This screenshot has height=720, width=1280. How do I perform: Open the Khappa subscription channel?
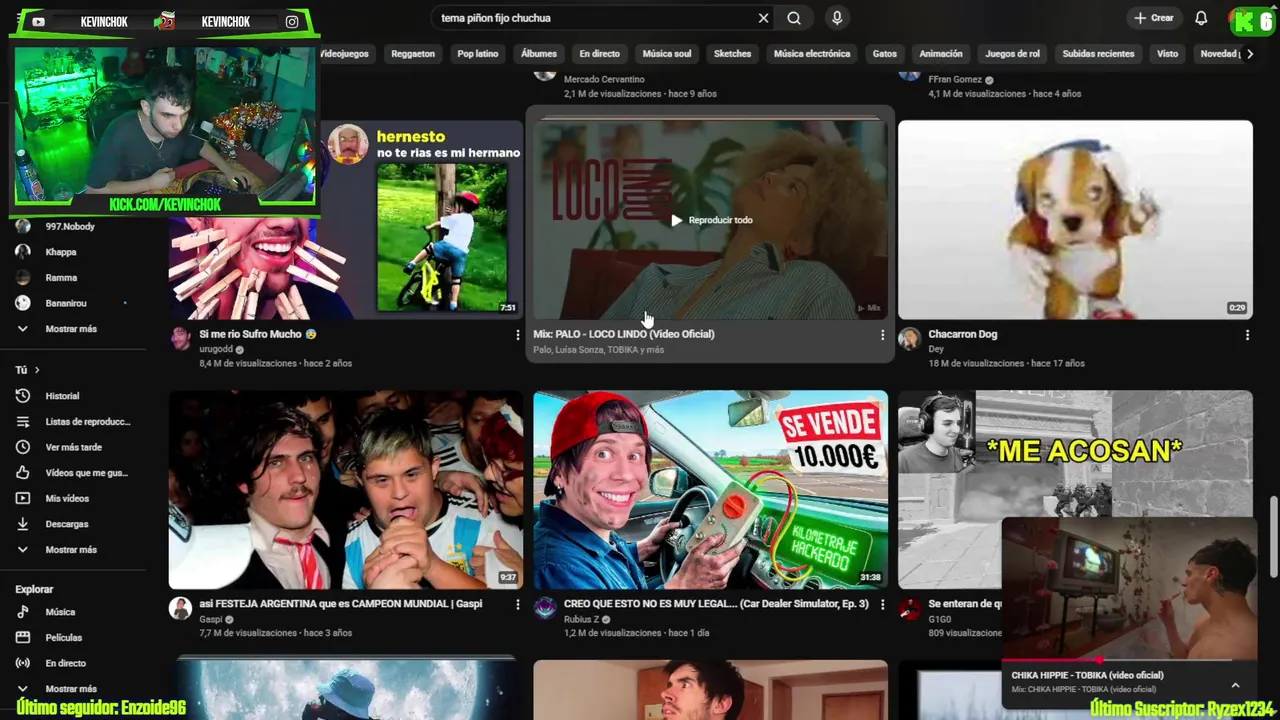[61, 252]
